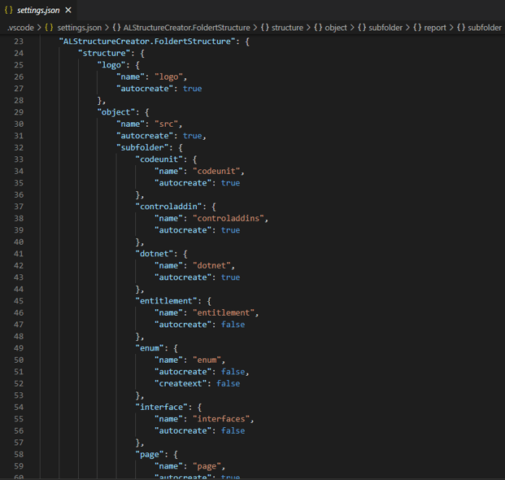Click the "dotnet" key on line 41
The width and height of the screenshot is (505, 480).
click(154, 254)
